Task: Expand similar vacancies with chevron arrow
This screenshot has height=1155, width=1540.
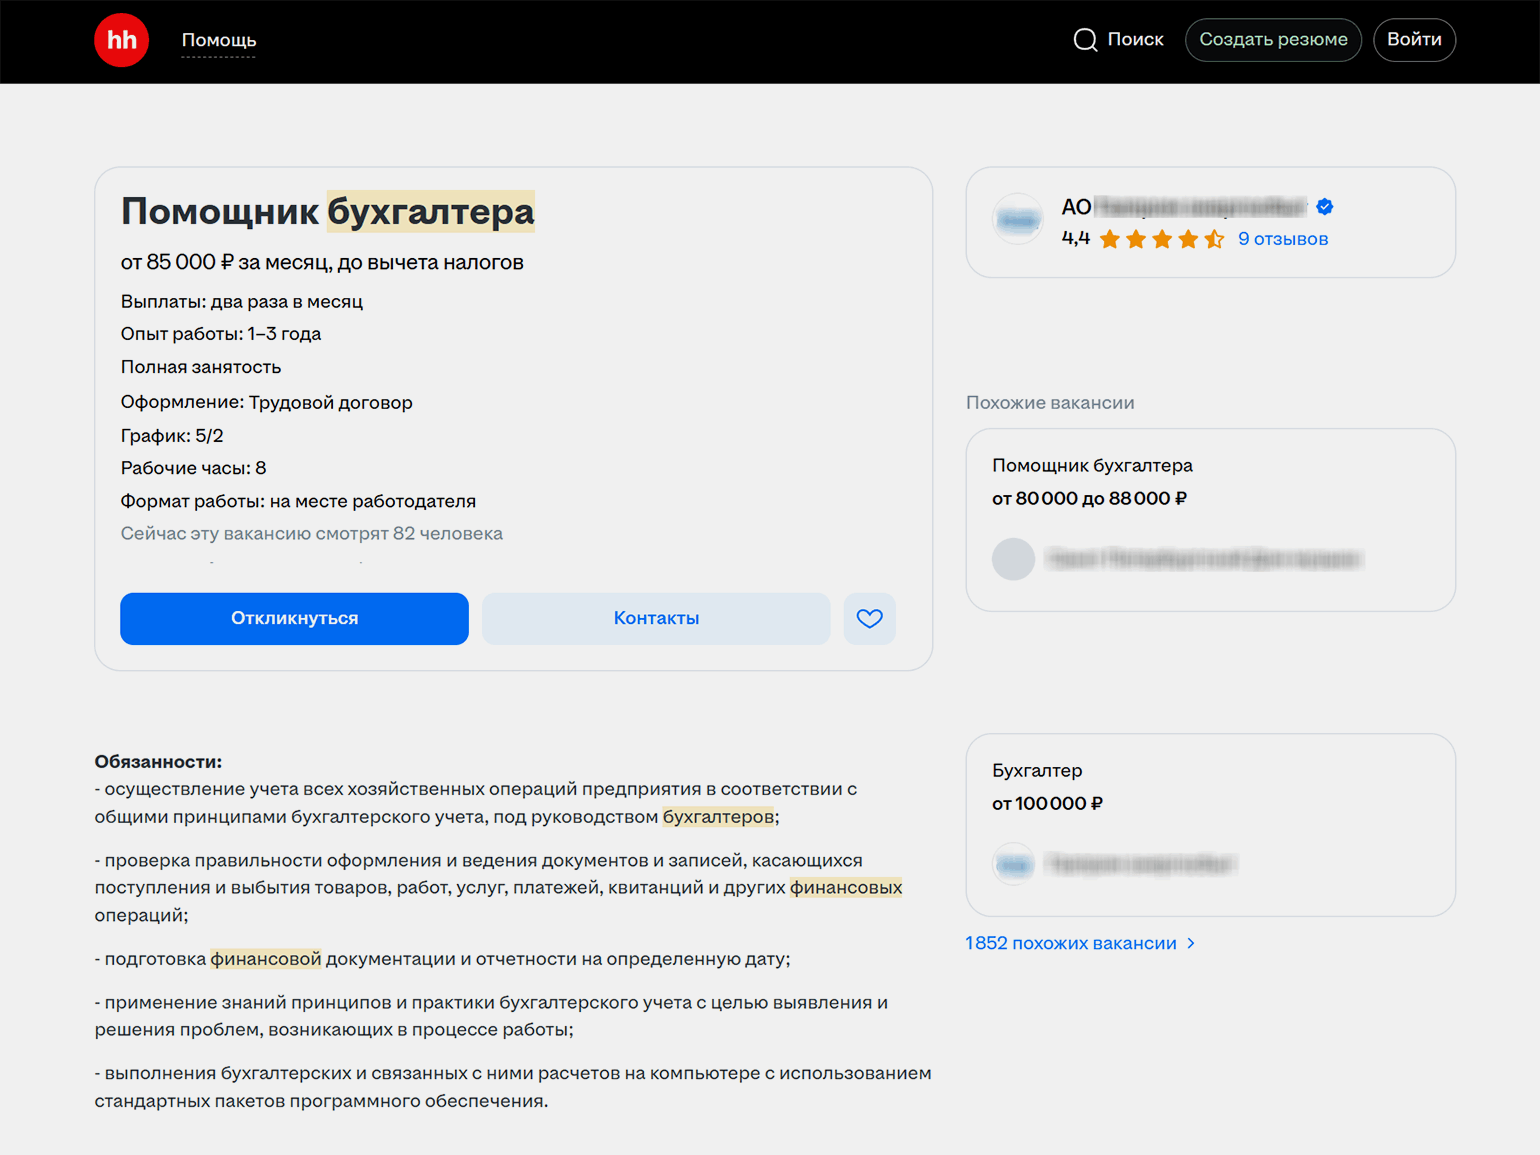Action: click(x=1191, y=943)
